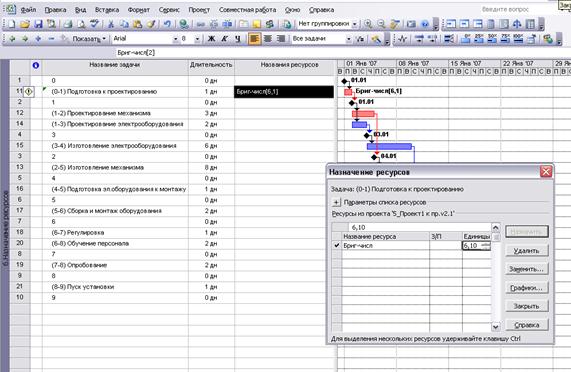Open the Формат menu
This screenshot has width=571, height=372.
pyautogui.click(x=138, y=10)
